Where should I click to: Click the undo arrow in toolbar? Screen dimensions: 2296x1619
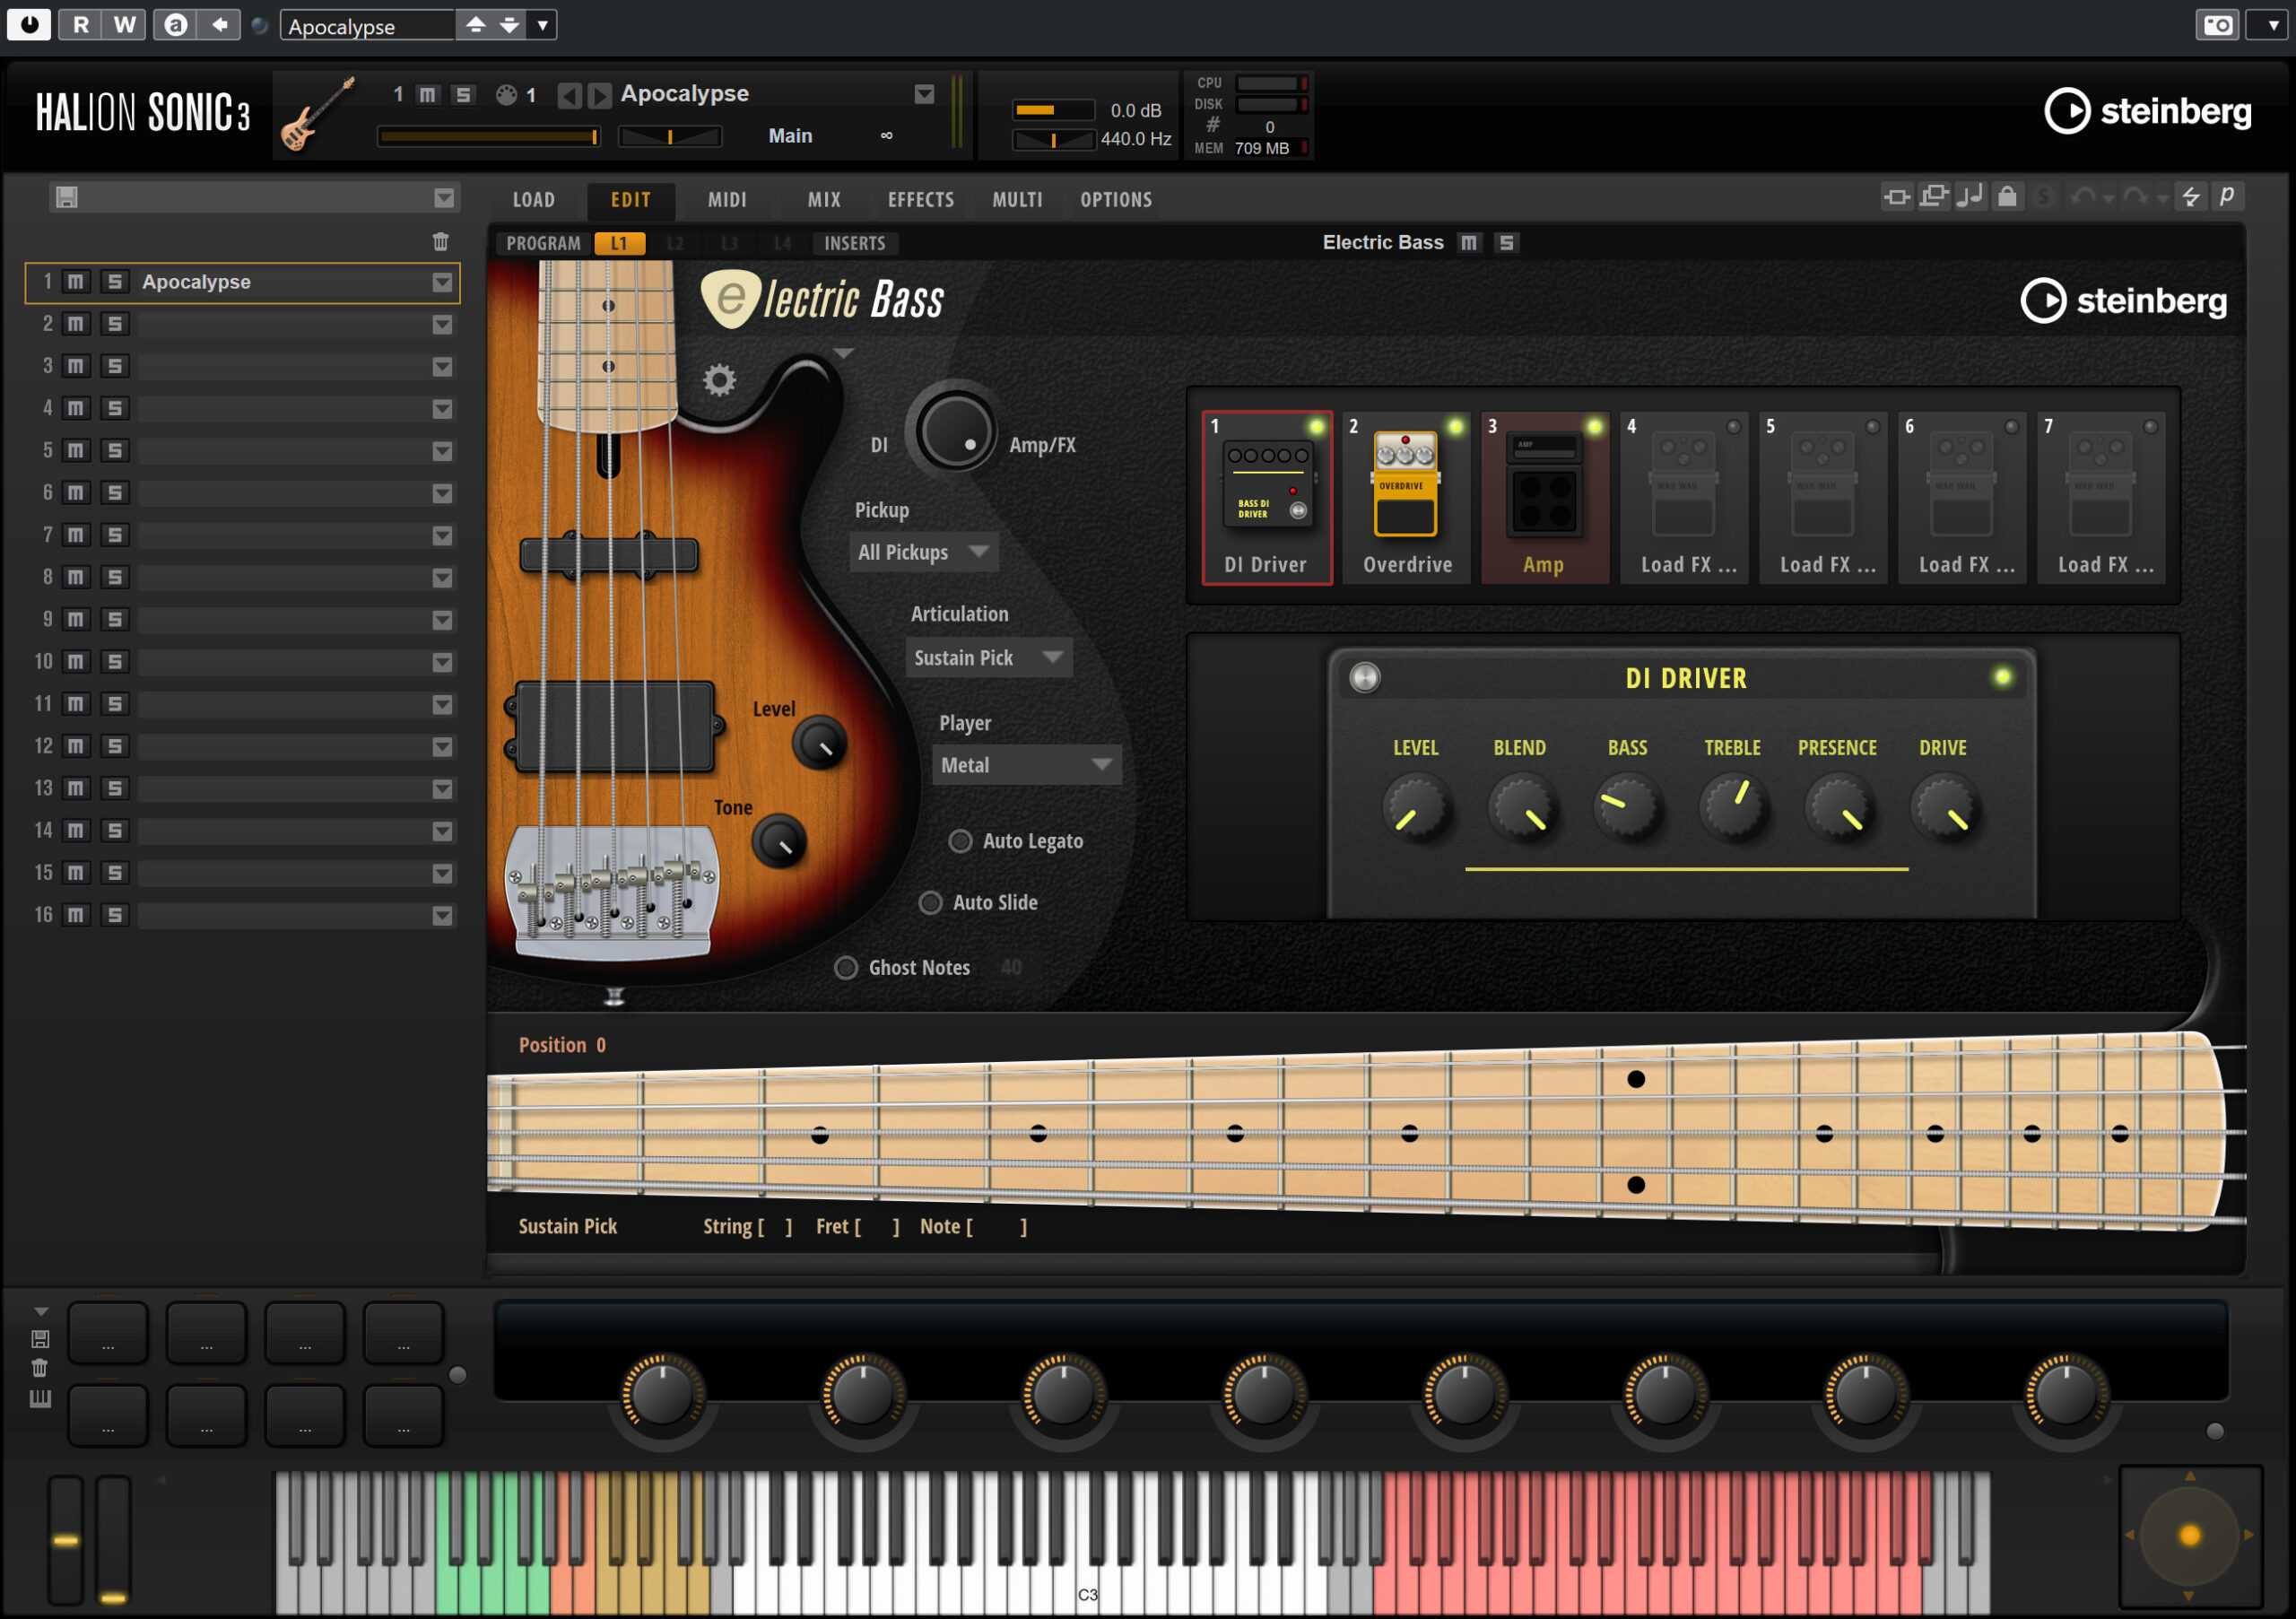[x=2083, y=196]
